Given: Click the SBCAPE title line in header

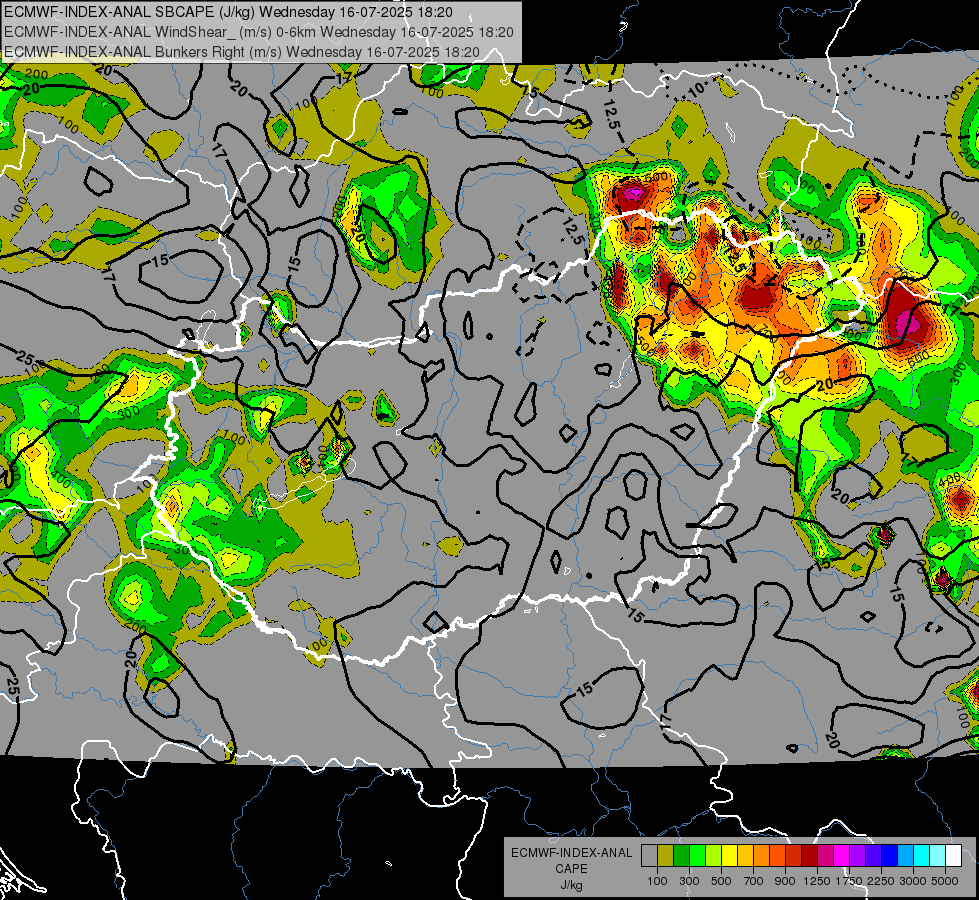Looking at the screenshot, I should (229, 12).
